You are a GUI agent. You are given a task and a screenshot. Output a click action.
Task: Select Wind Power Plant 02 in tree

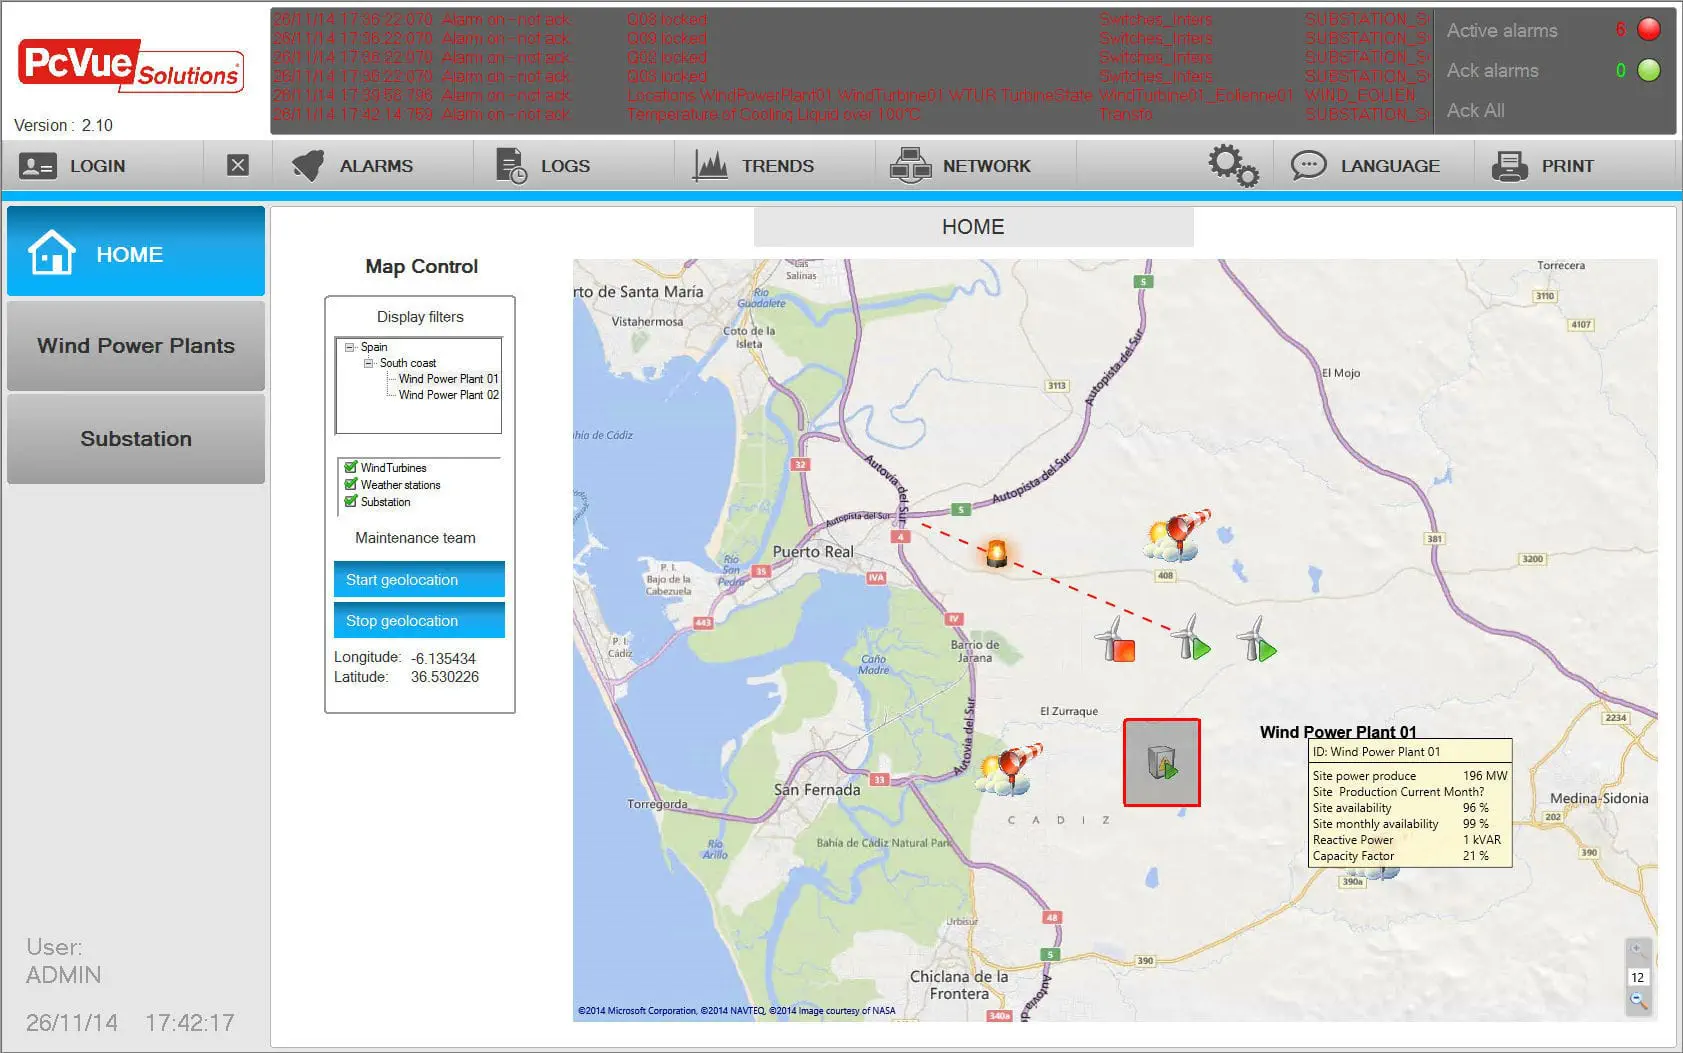coord(448,395)
